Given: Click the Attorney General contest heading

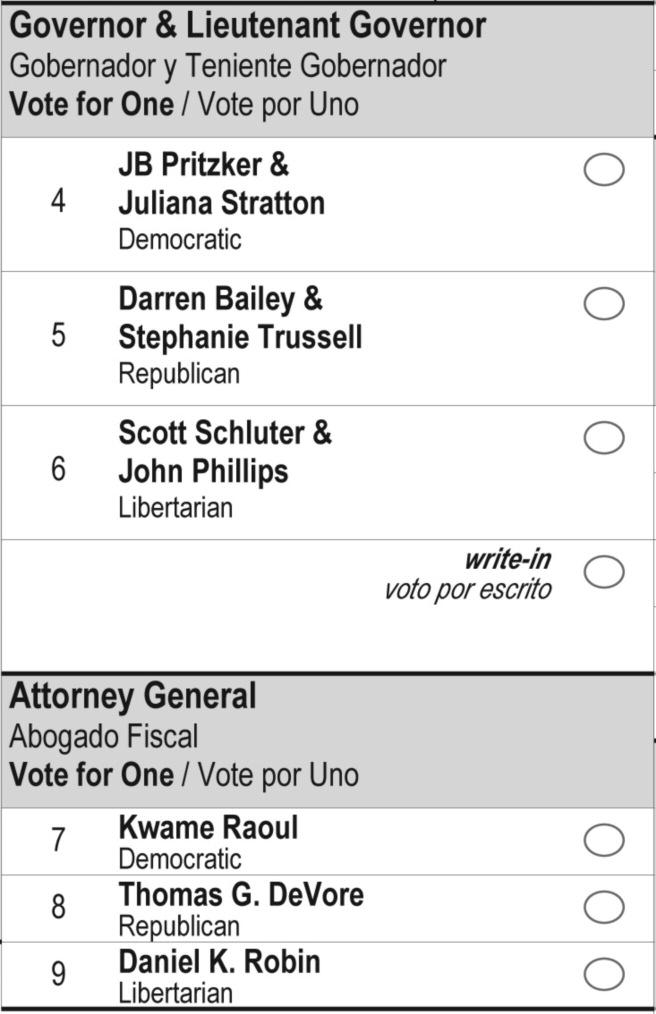Looking at the screenshot, I should [133, 696].
